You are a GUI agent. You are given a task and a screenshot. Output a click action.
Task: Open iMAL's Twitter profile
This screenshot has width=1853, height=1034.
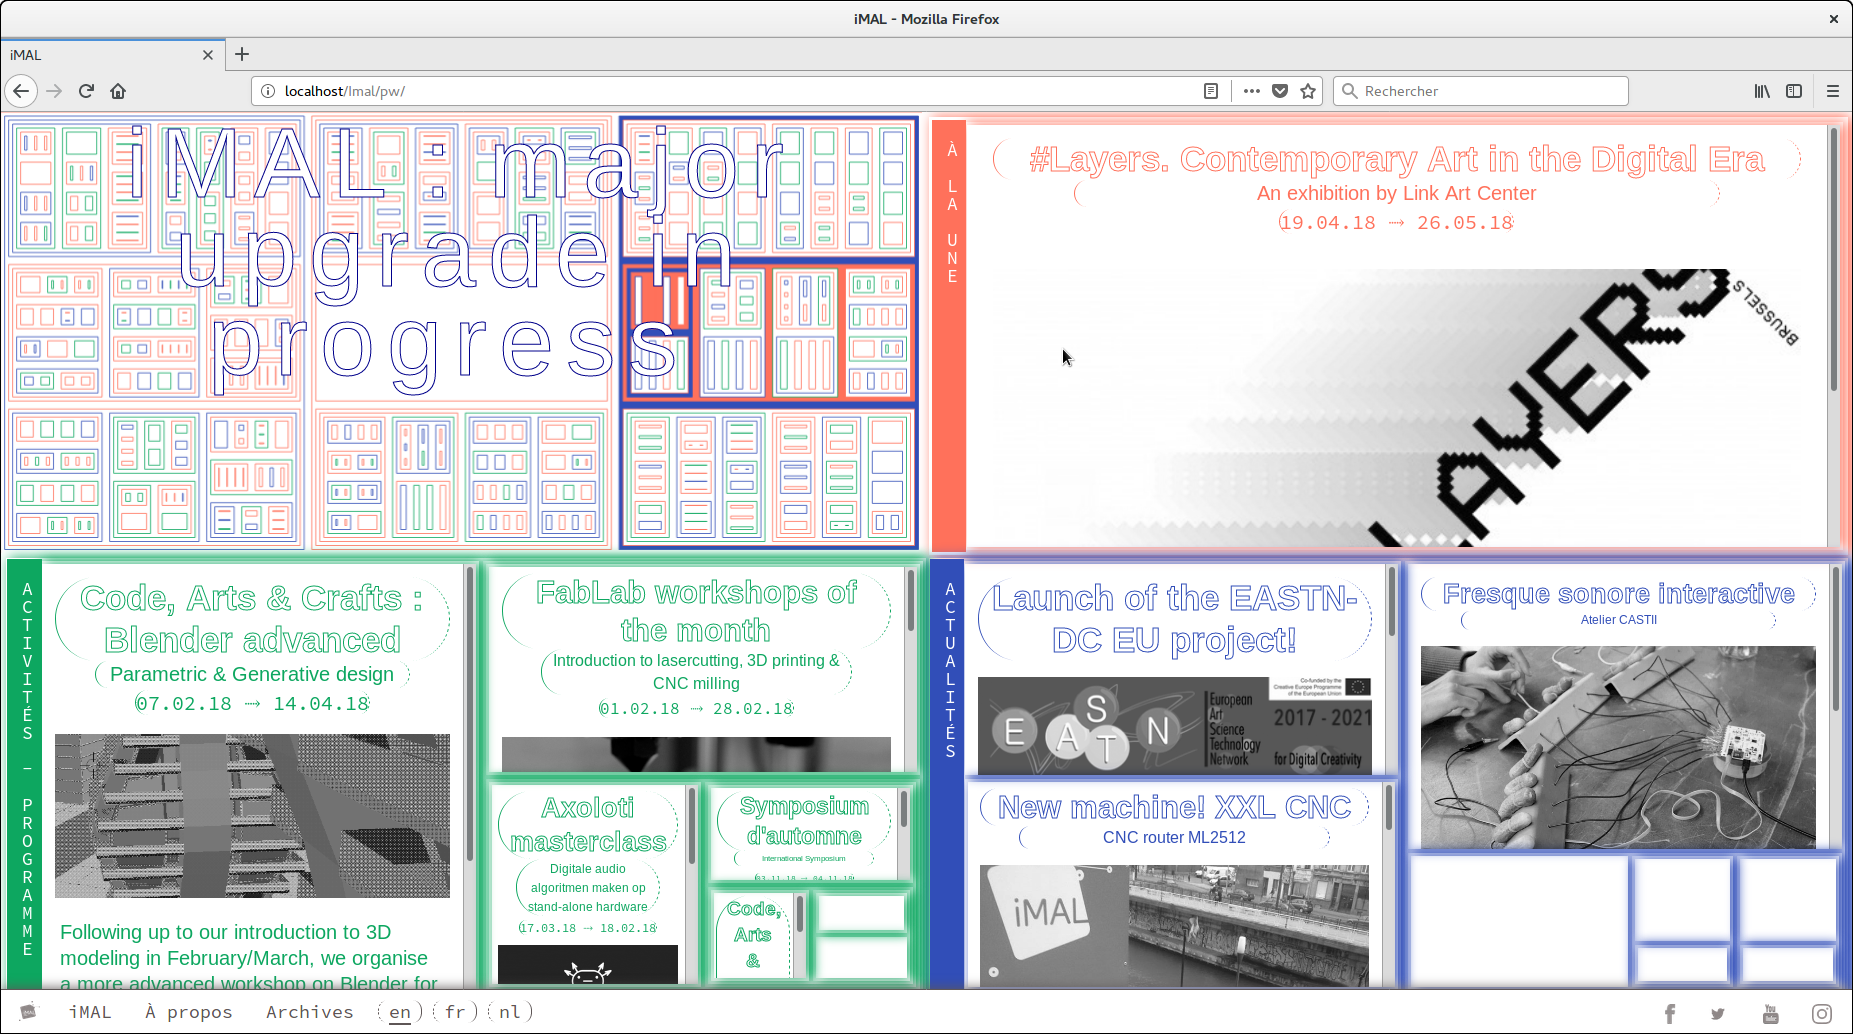(x=1718, y=1014)
